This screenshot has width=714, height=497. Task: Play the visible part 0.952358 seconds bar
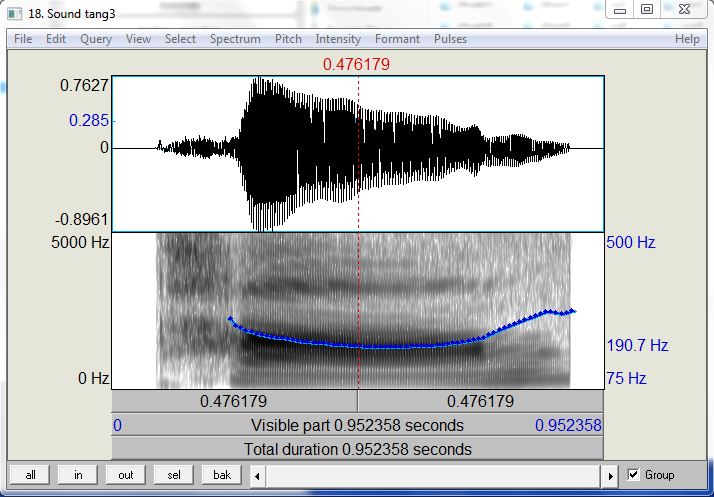coord(357,425)
